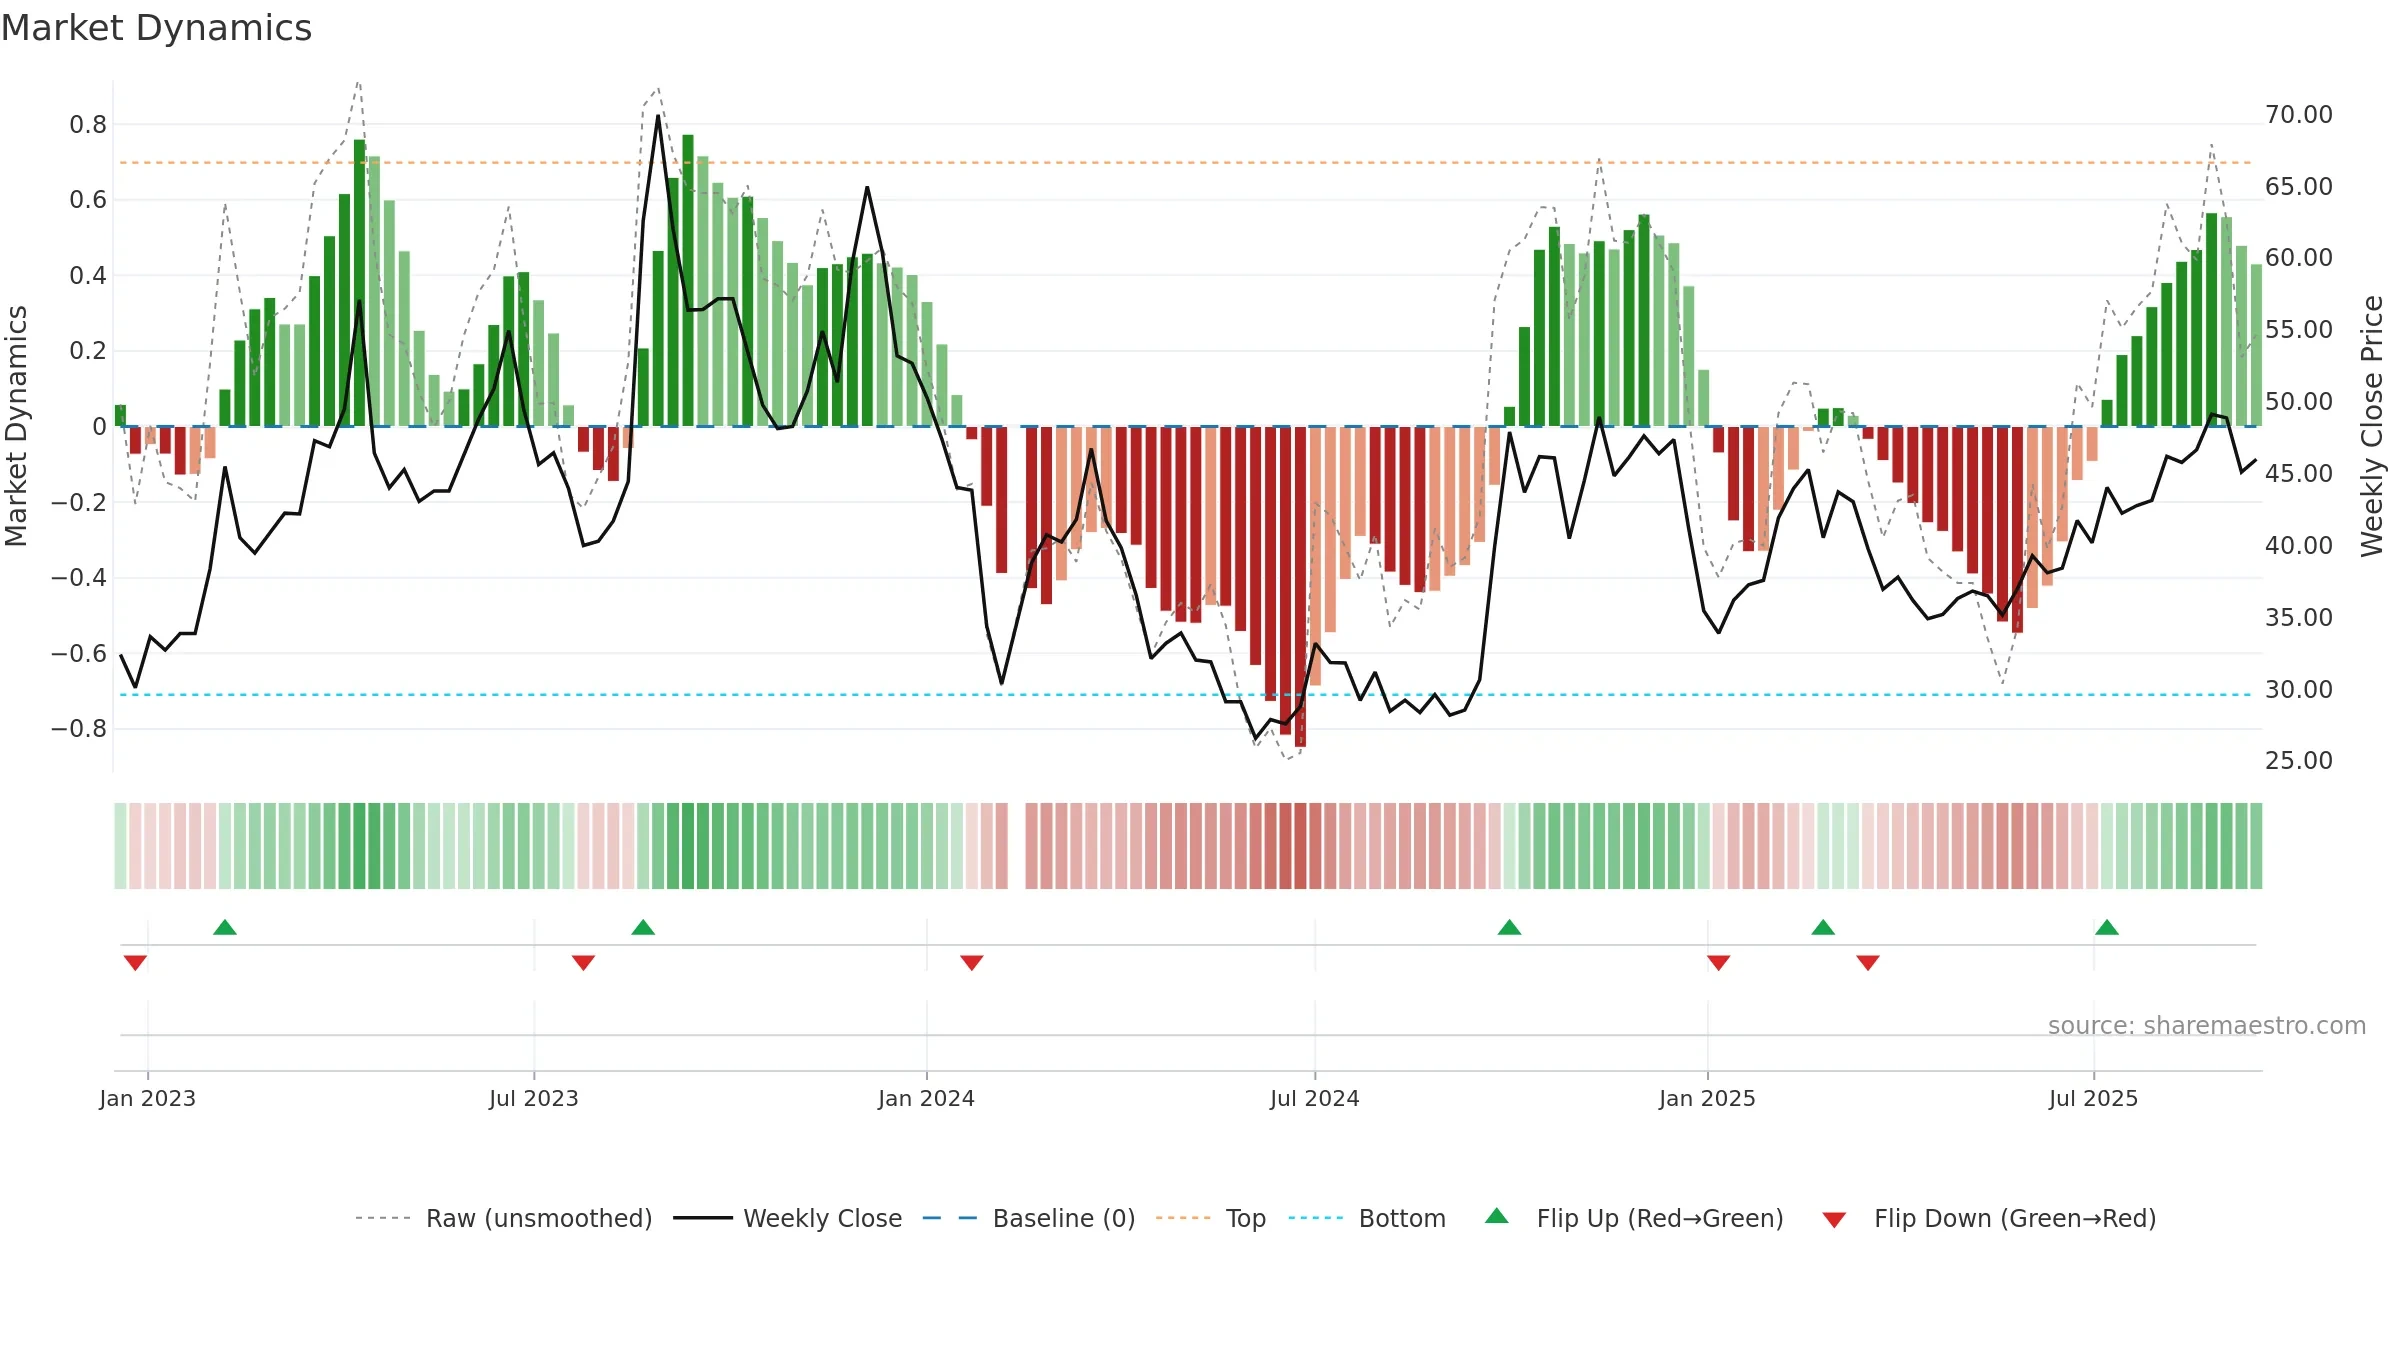The width and height of the screenshot is (2400, 1350).
Task: Click the Flip Up marker near August 2023
Action: 643,928
